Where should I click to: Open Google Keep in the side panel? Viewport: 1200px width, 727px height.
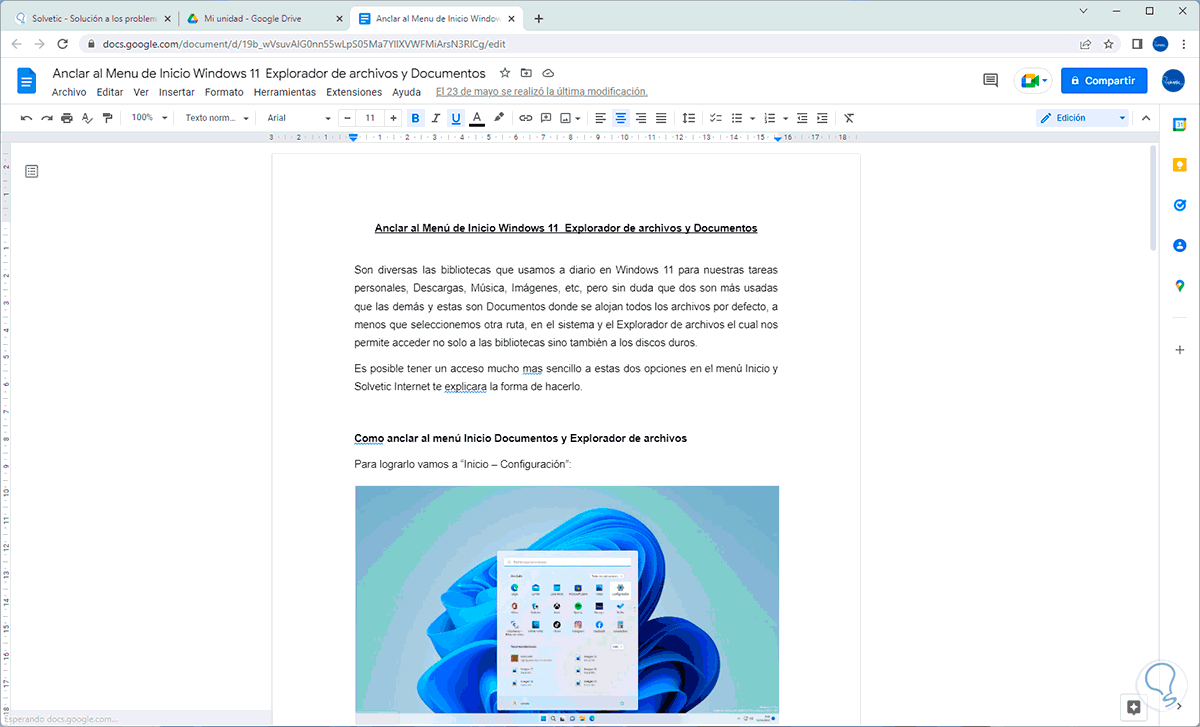(1180, 165)
